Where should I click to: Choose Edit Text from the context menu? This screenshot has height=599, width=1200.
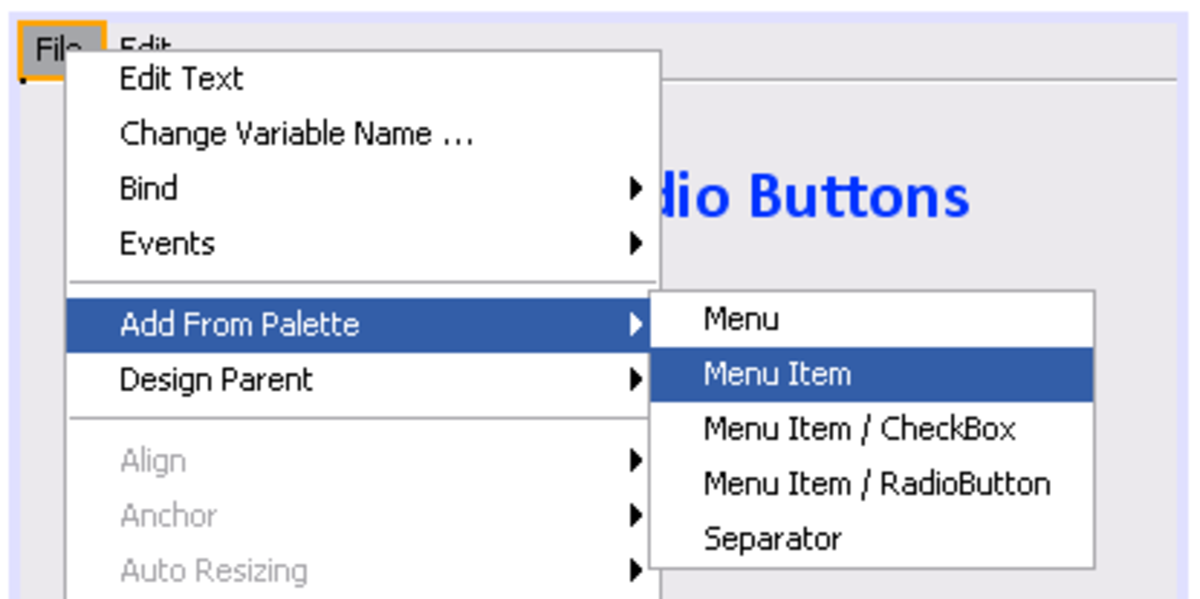181,79
